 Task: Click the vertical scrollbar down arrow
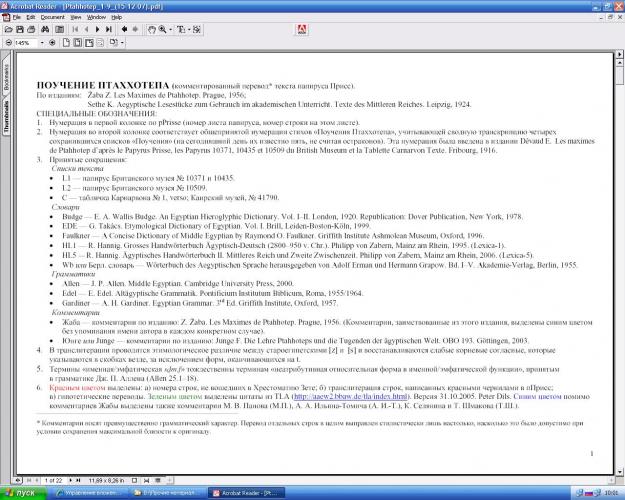click(619, 474)
